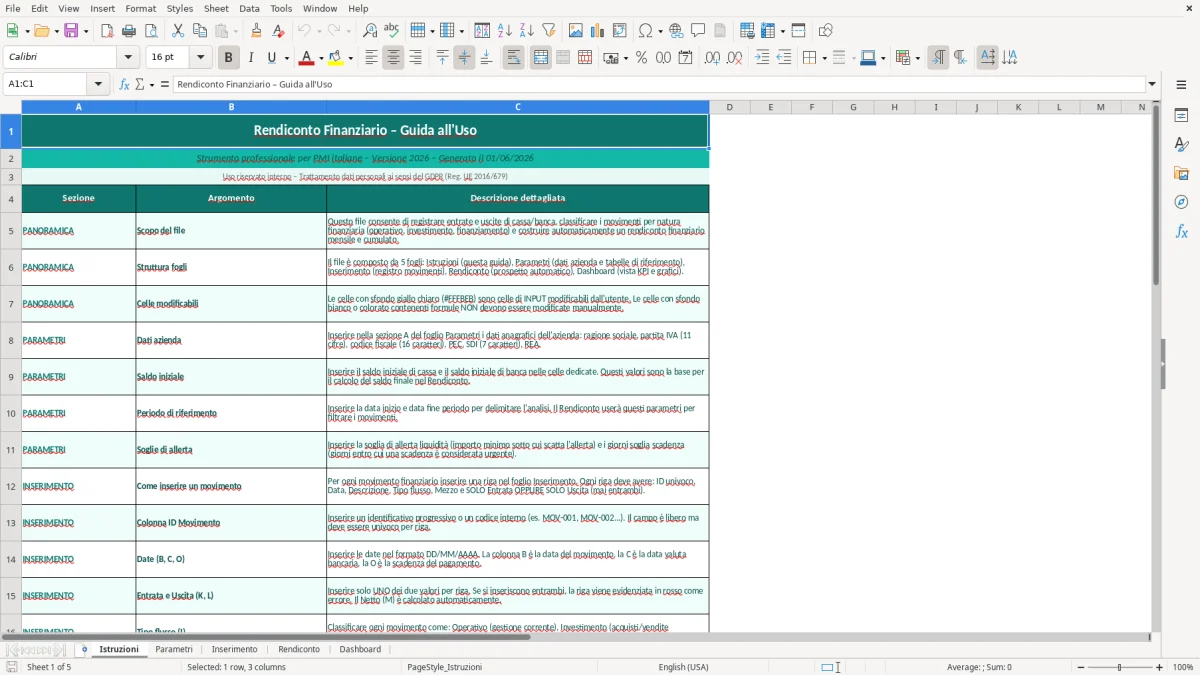Open the Borders dropdown arrow
This screenshot has height=675, width=1200.
click(823, 58)
